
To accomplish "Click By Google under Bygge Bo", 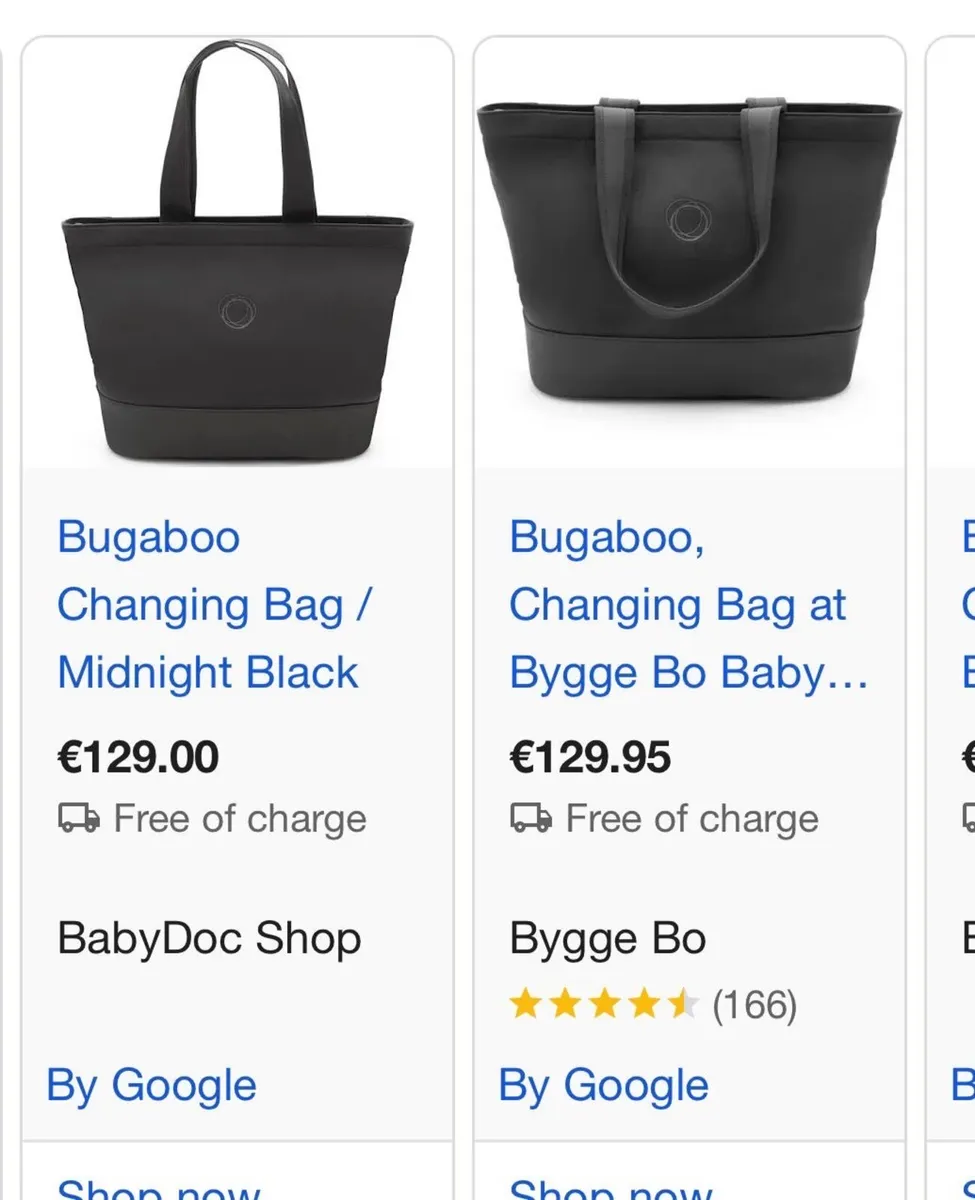I will click(602, 1085).
